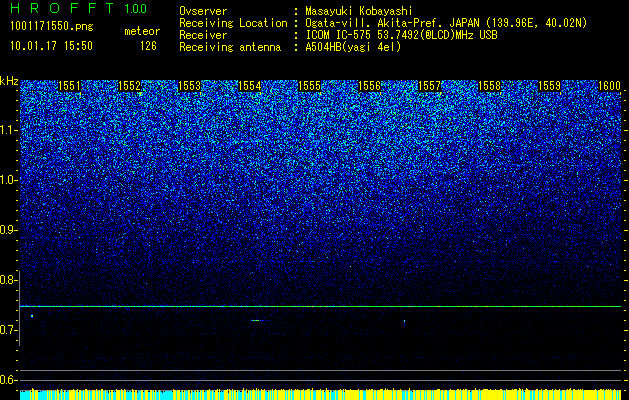Click the 0.7 kHz axis label
The height and width of the screenshot is (400, 629).
(8, 330)
